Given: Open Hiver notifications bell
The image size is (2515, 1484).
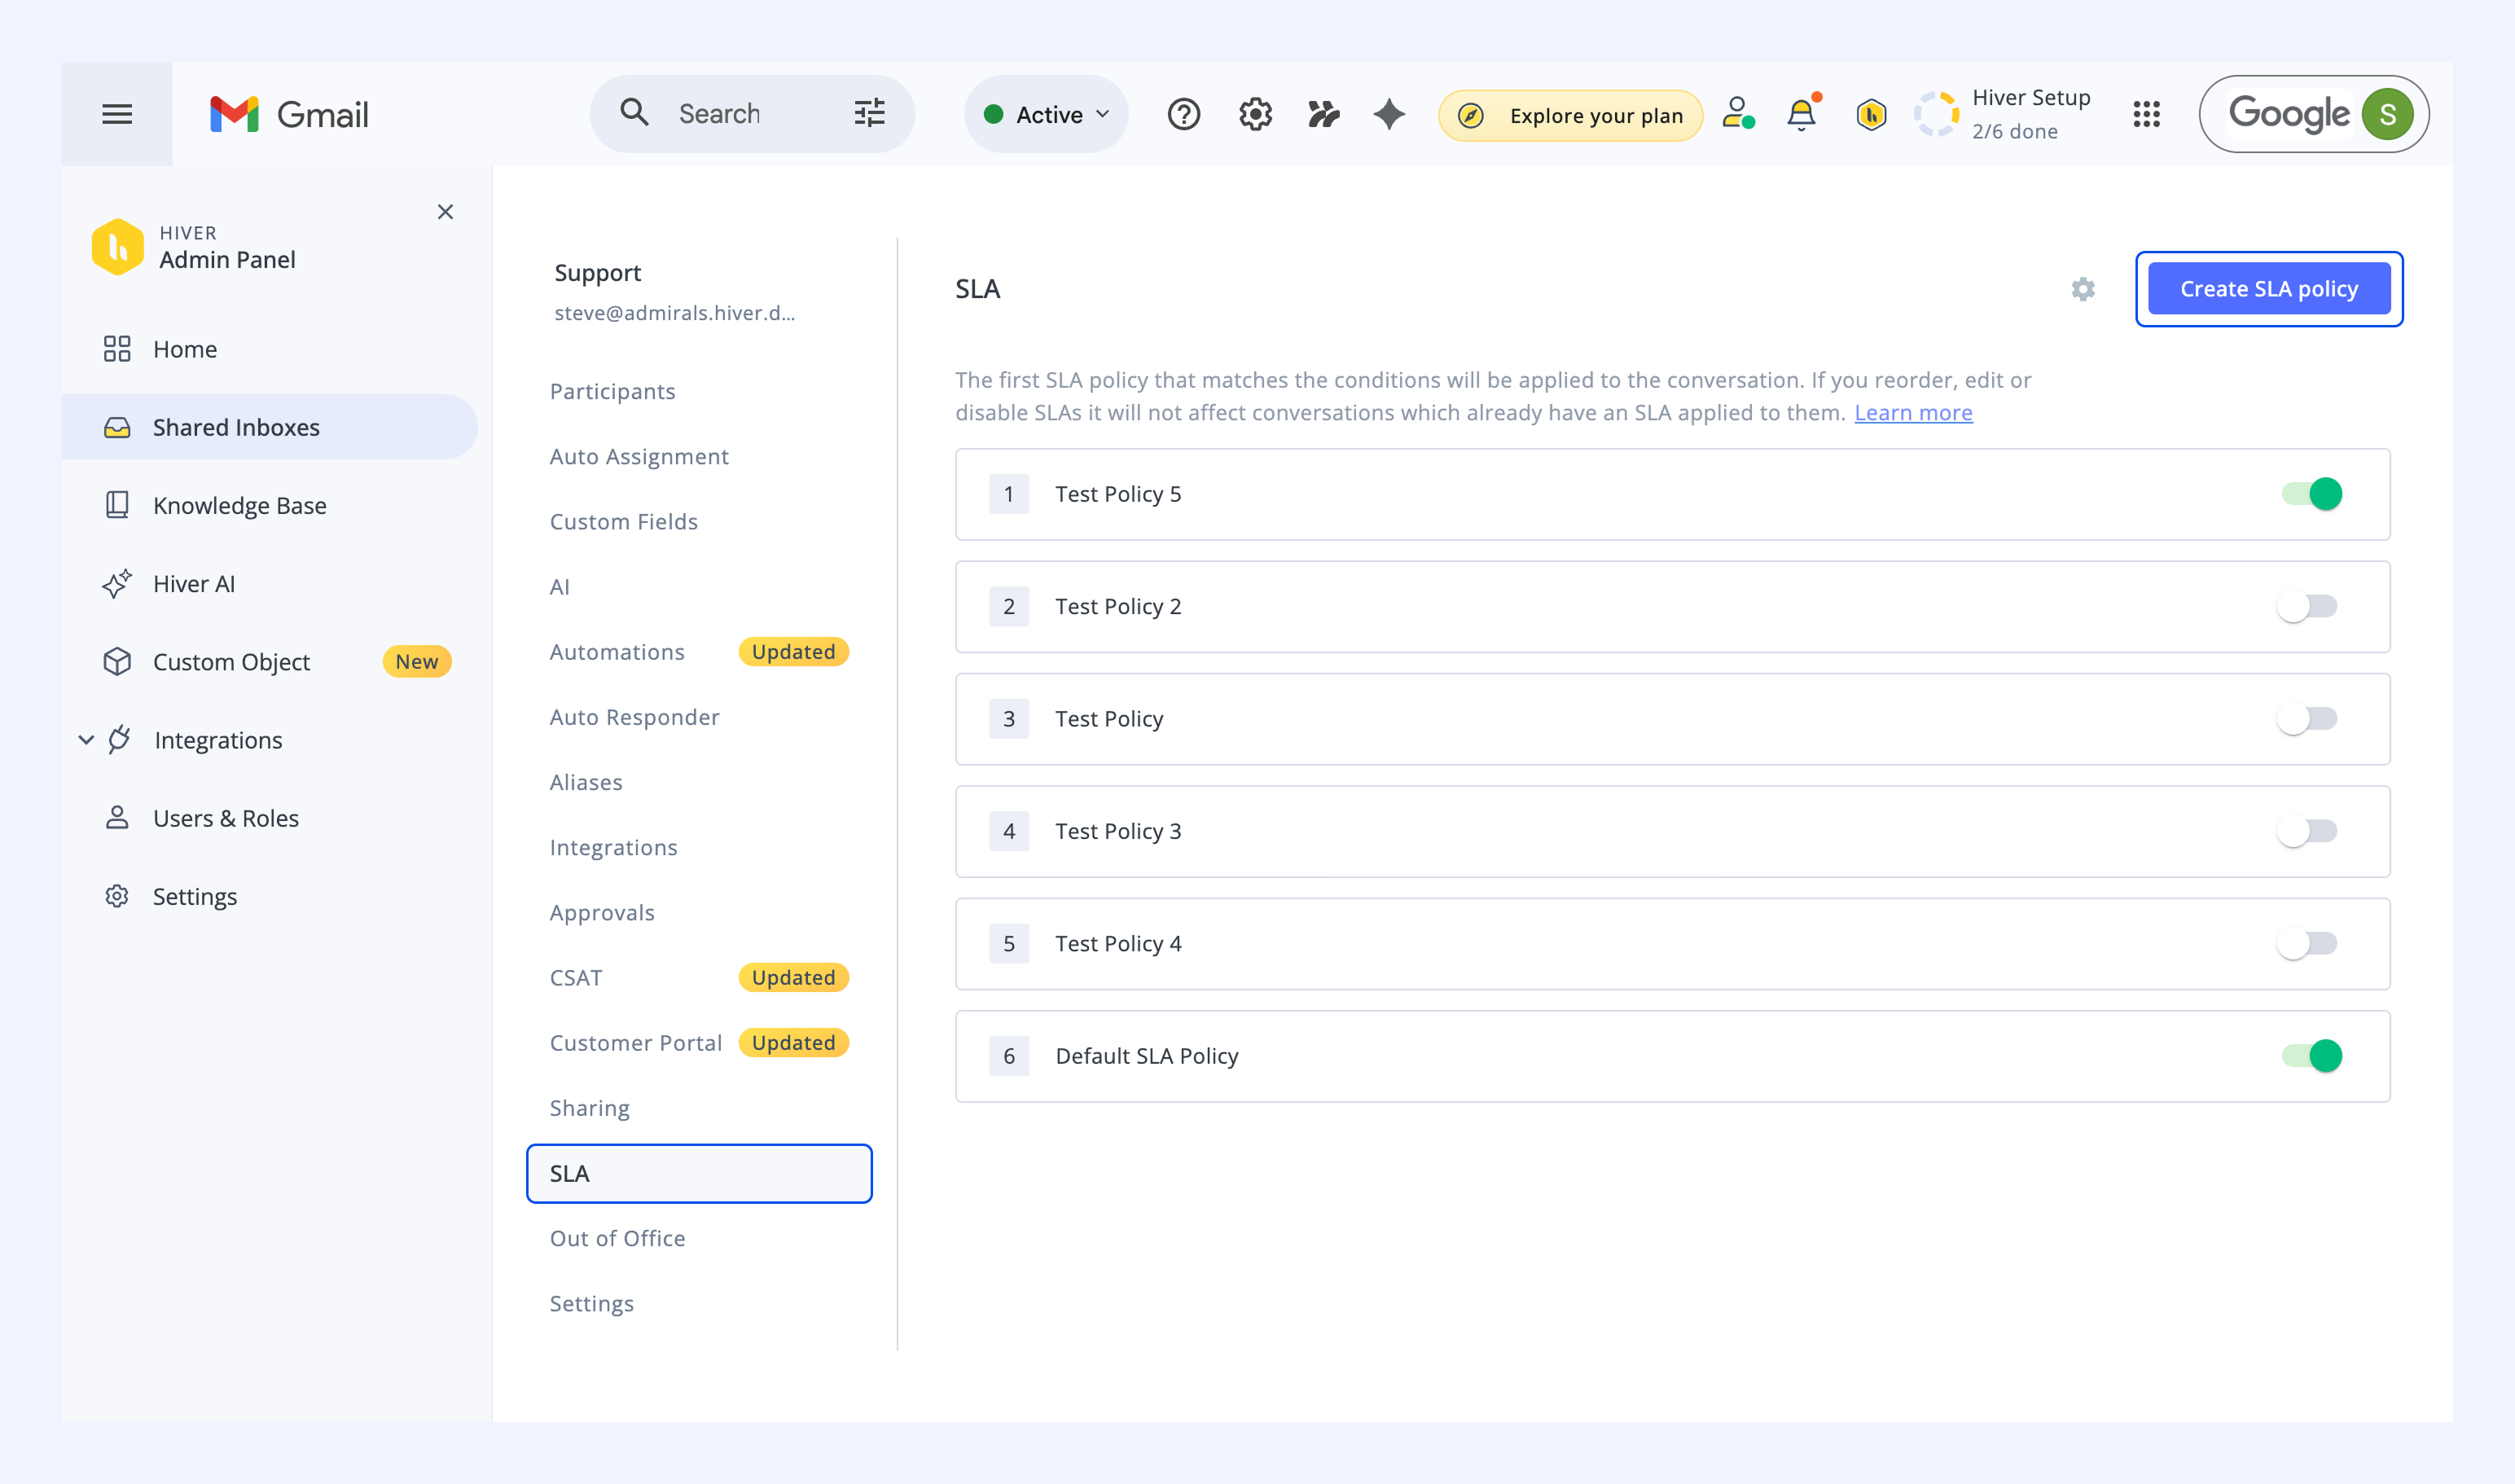Looking at the screenshot, I should pyautogui.click(x=1802, y=114).
